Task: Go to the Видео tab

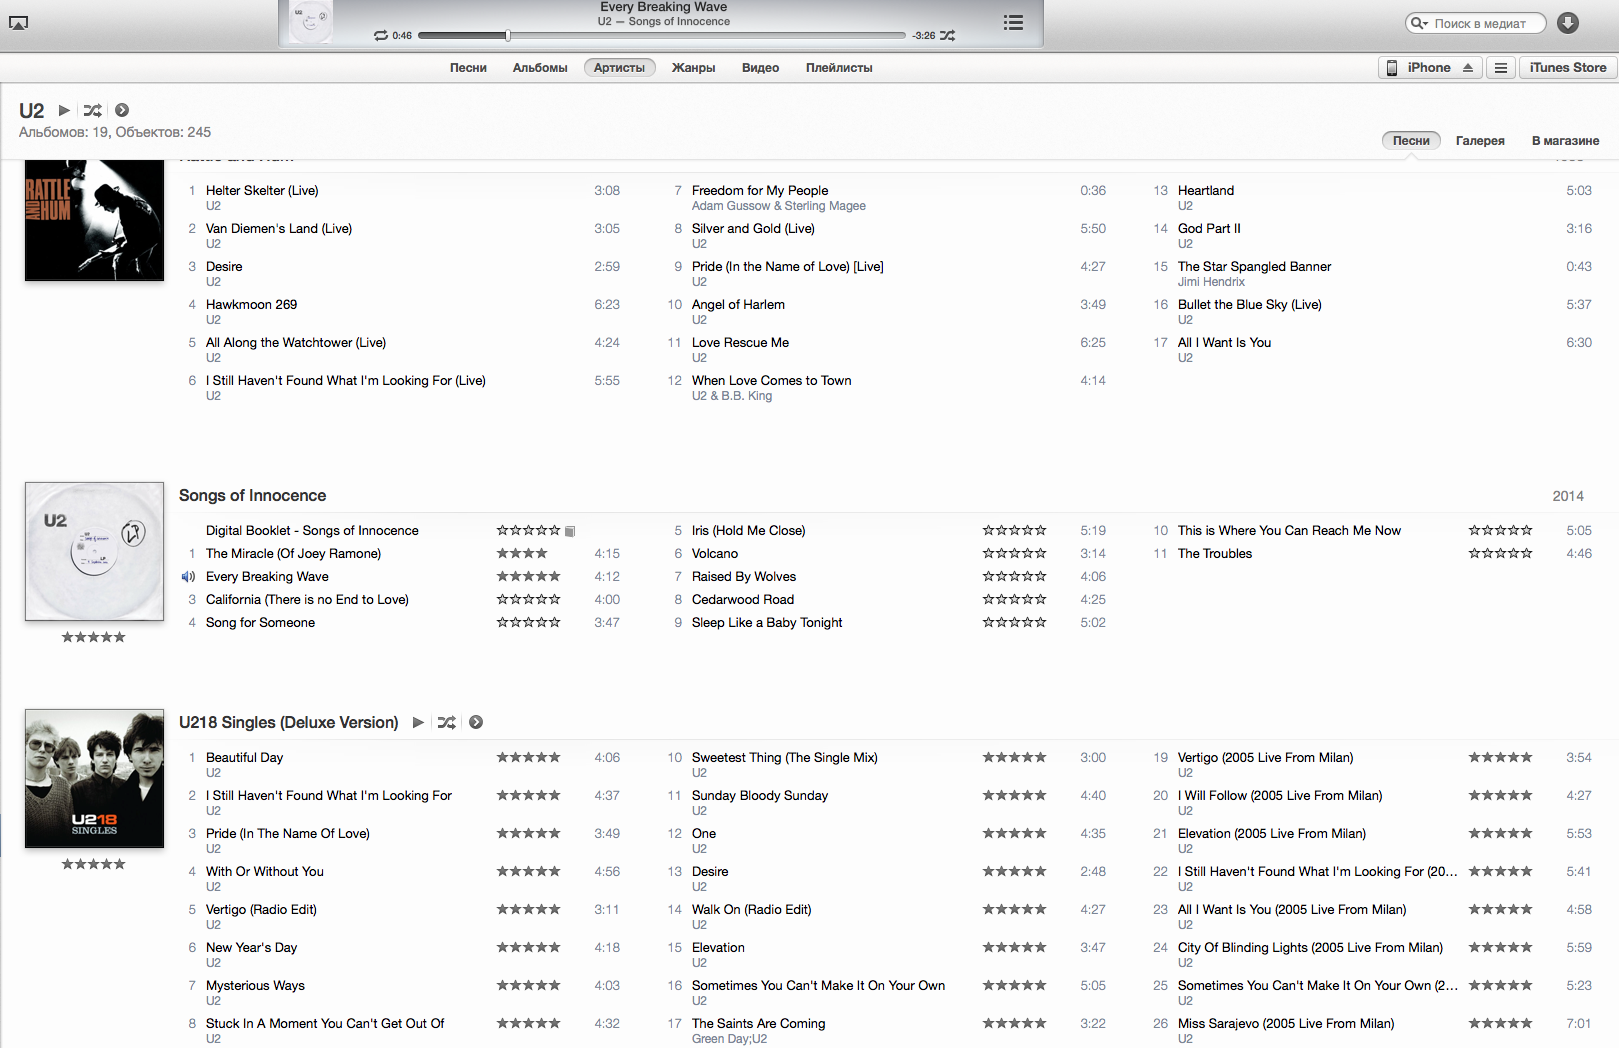Action: 760,68
